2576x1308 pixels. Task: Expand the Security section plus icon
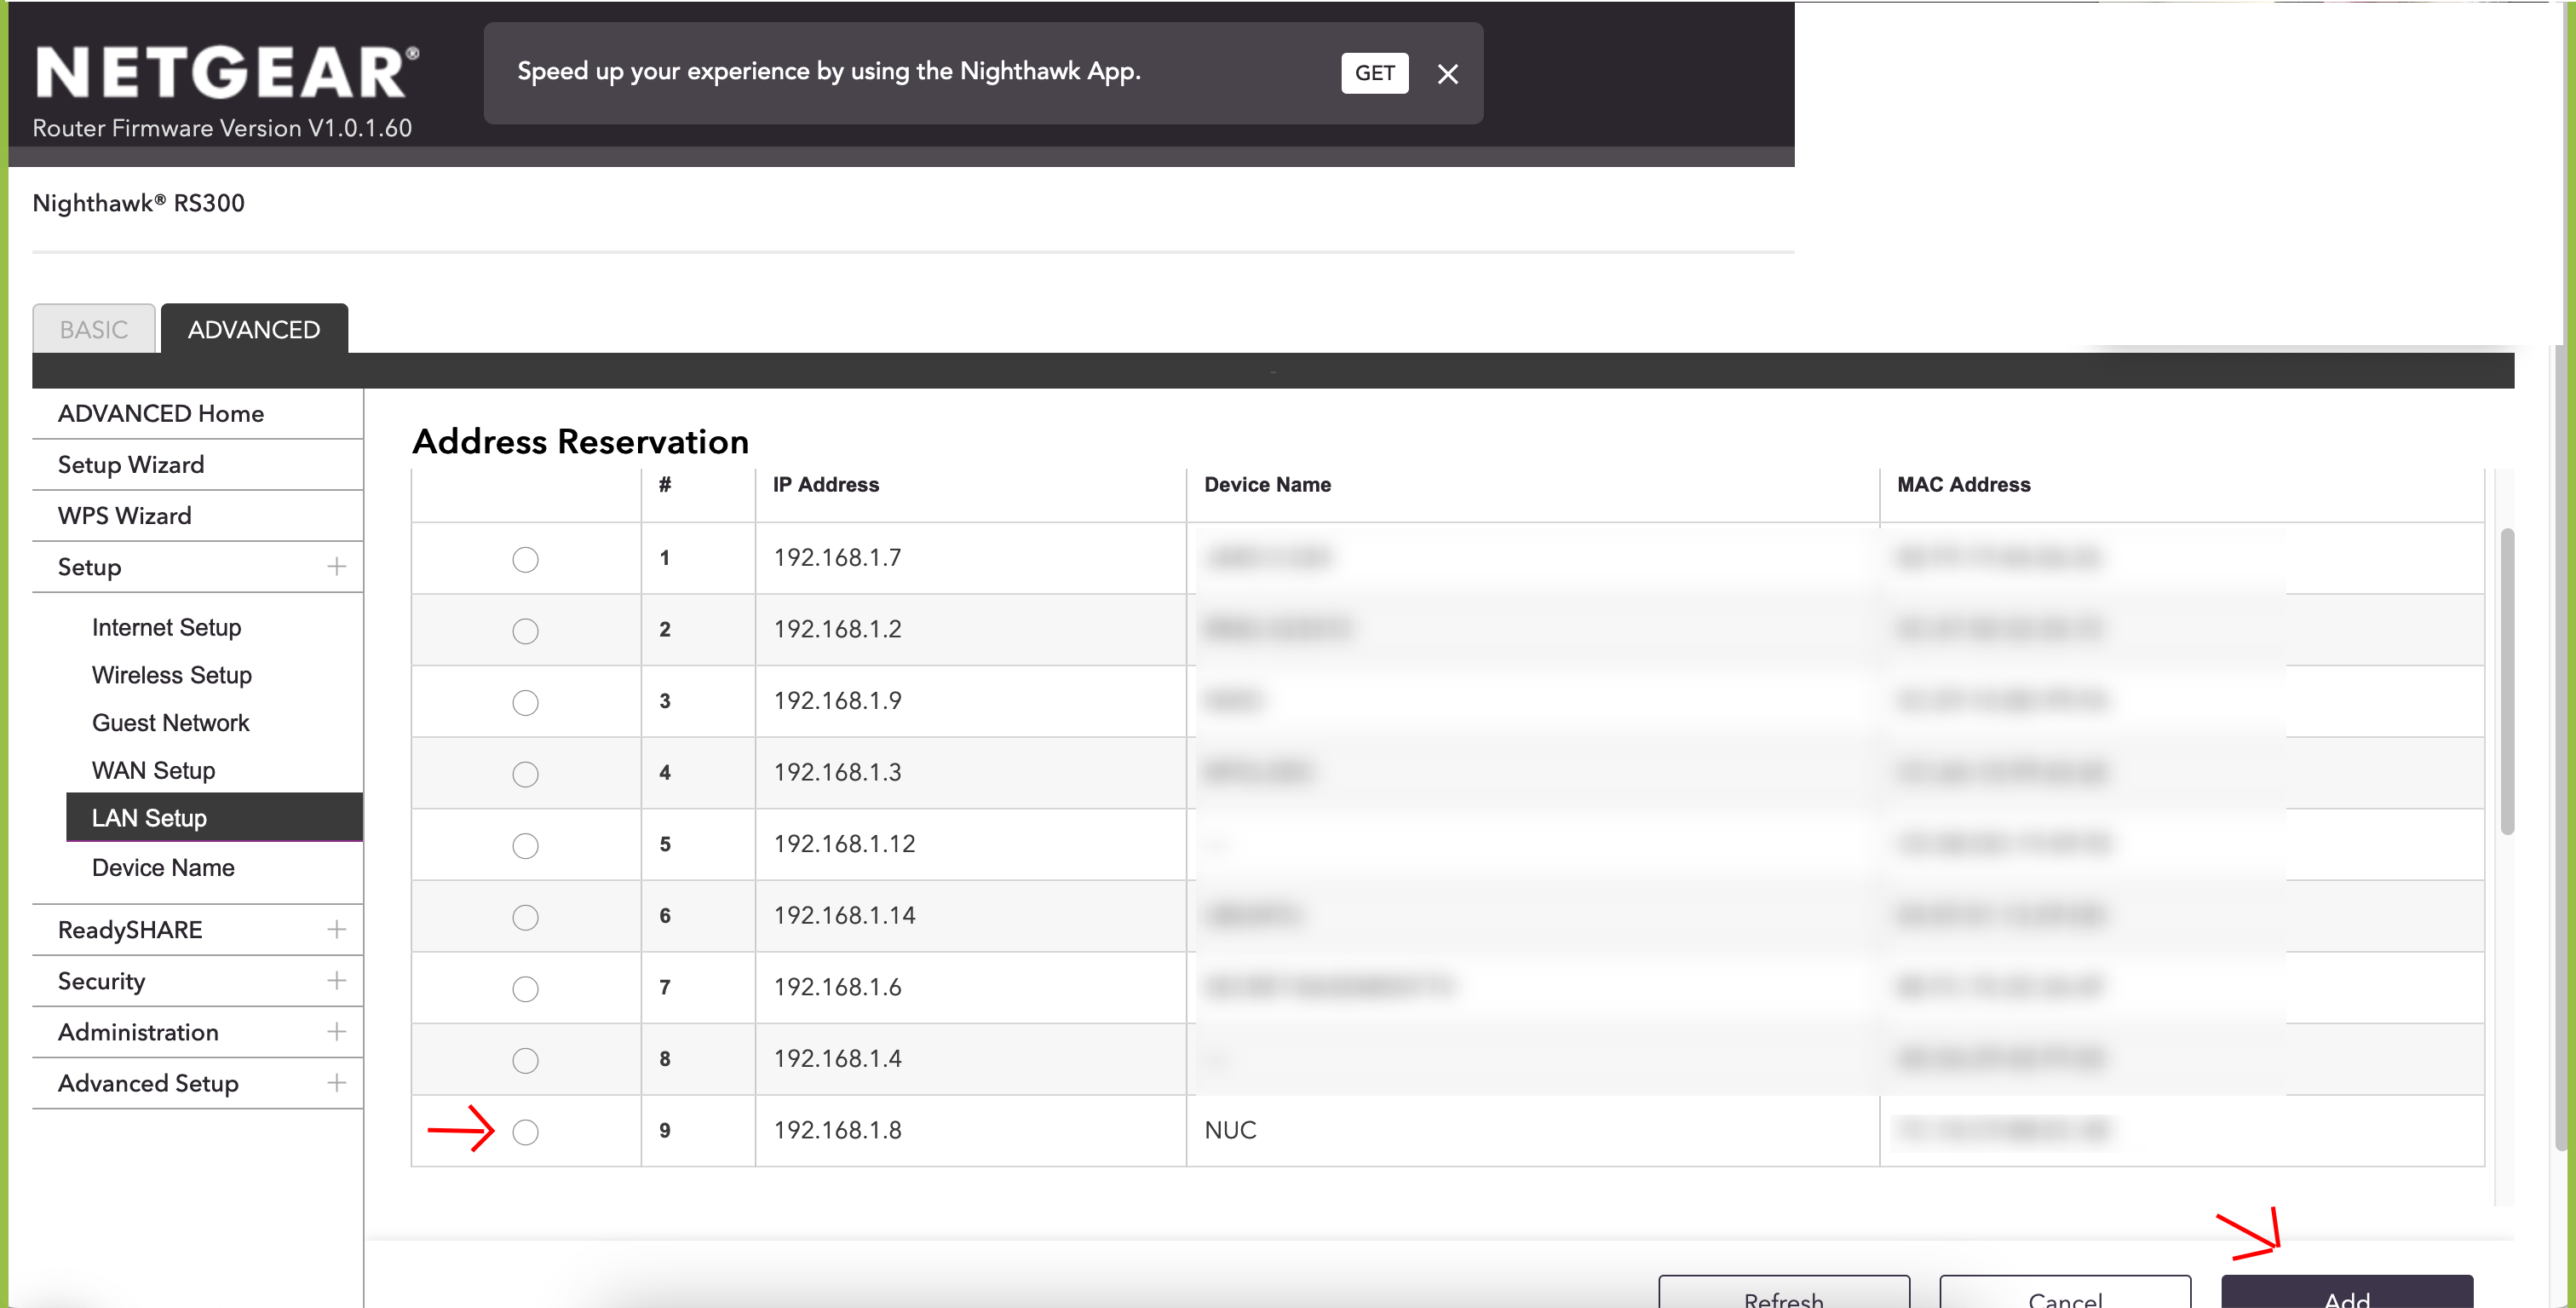pos(337,980)
